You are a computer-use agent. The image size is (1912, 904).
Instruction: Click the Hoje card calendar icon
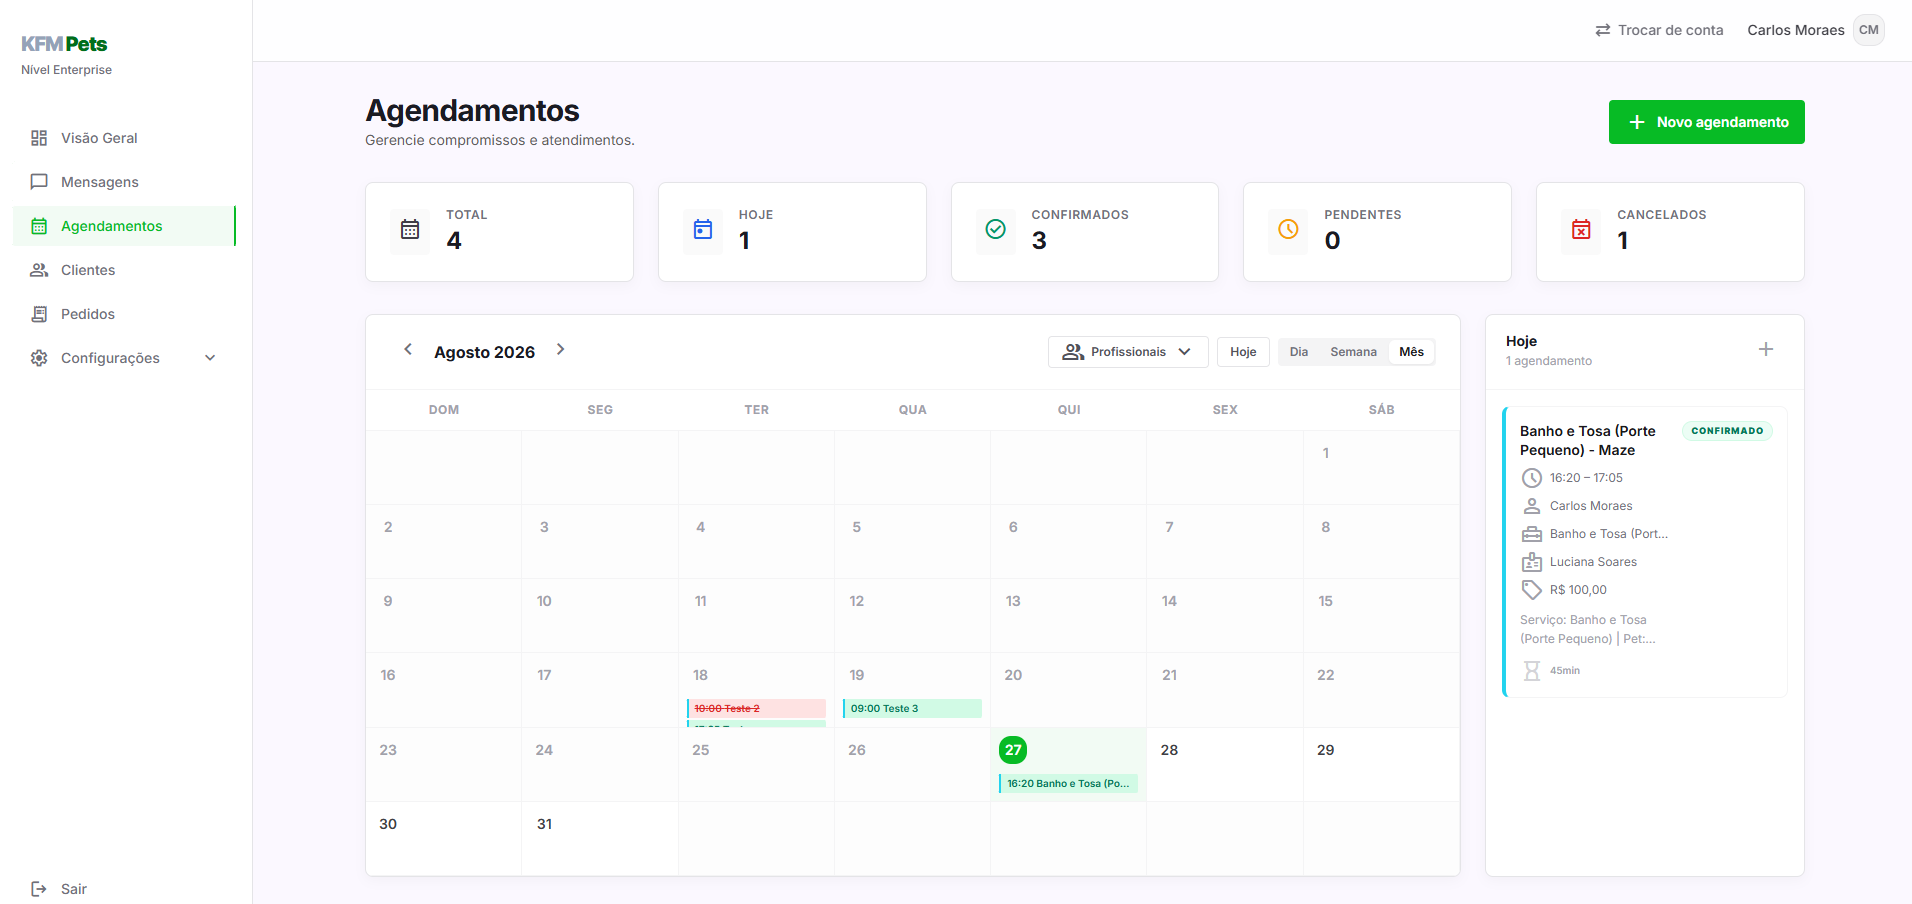click(703, 229)
